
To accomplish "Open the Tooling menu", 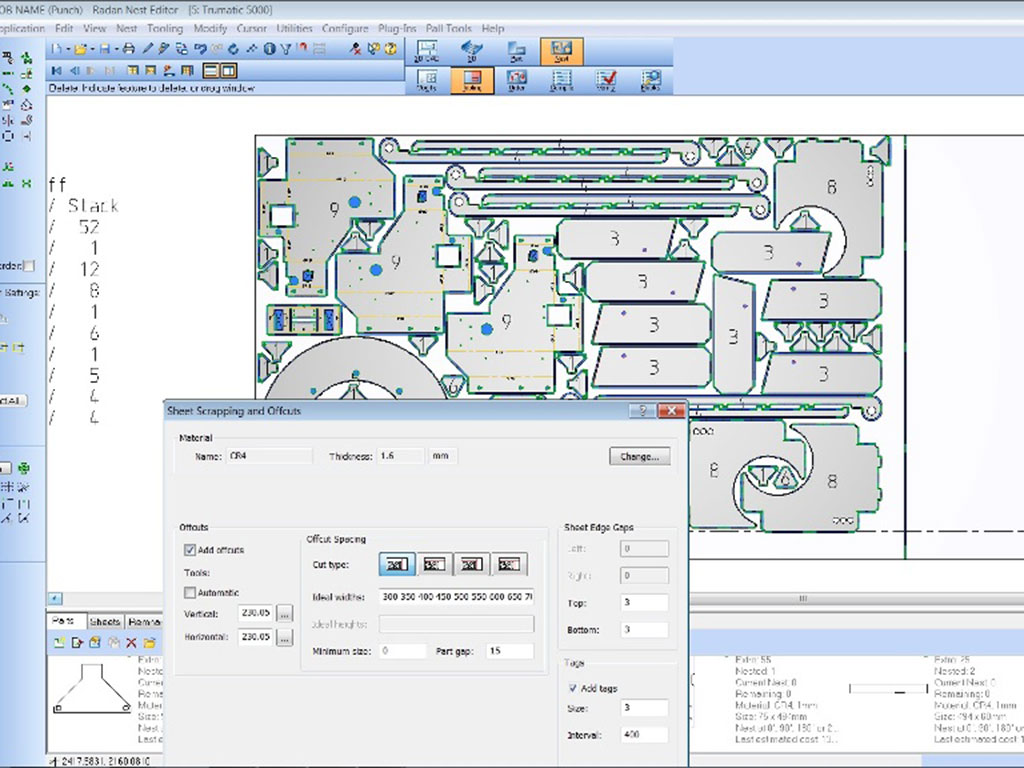I will pos(165,29).
